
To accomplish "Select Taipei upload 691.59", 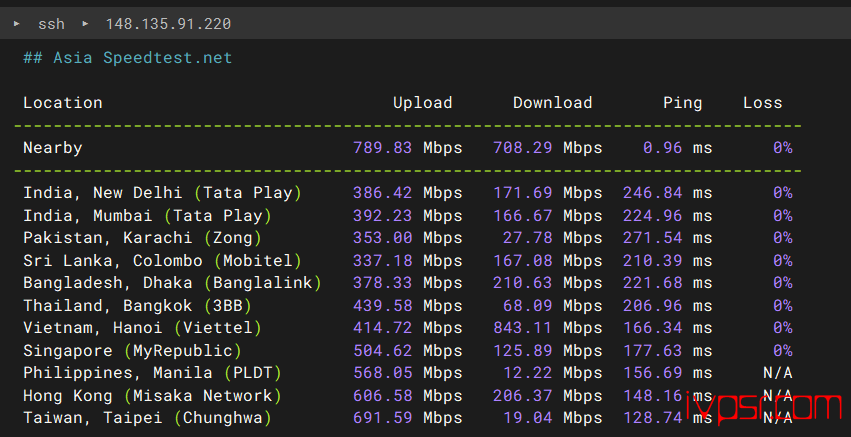I will [x=383, y=418].
